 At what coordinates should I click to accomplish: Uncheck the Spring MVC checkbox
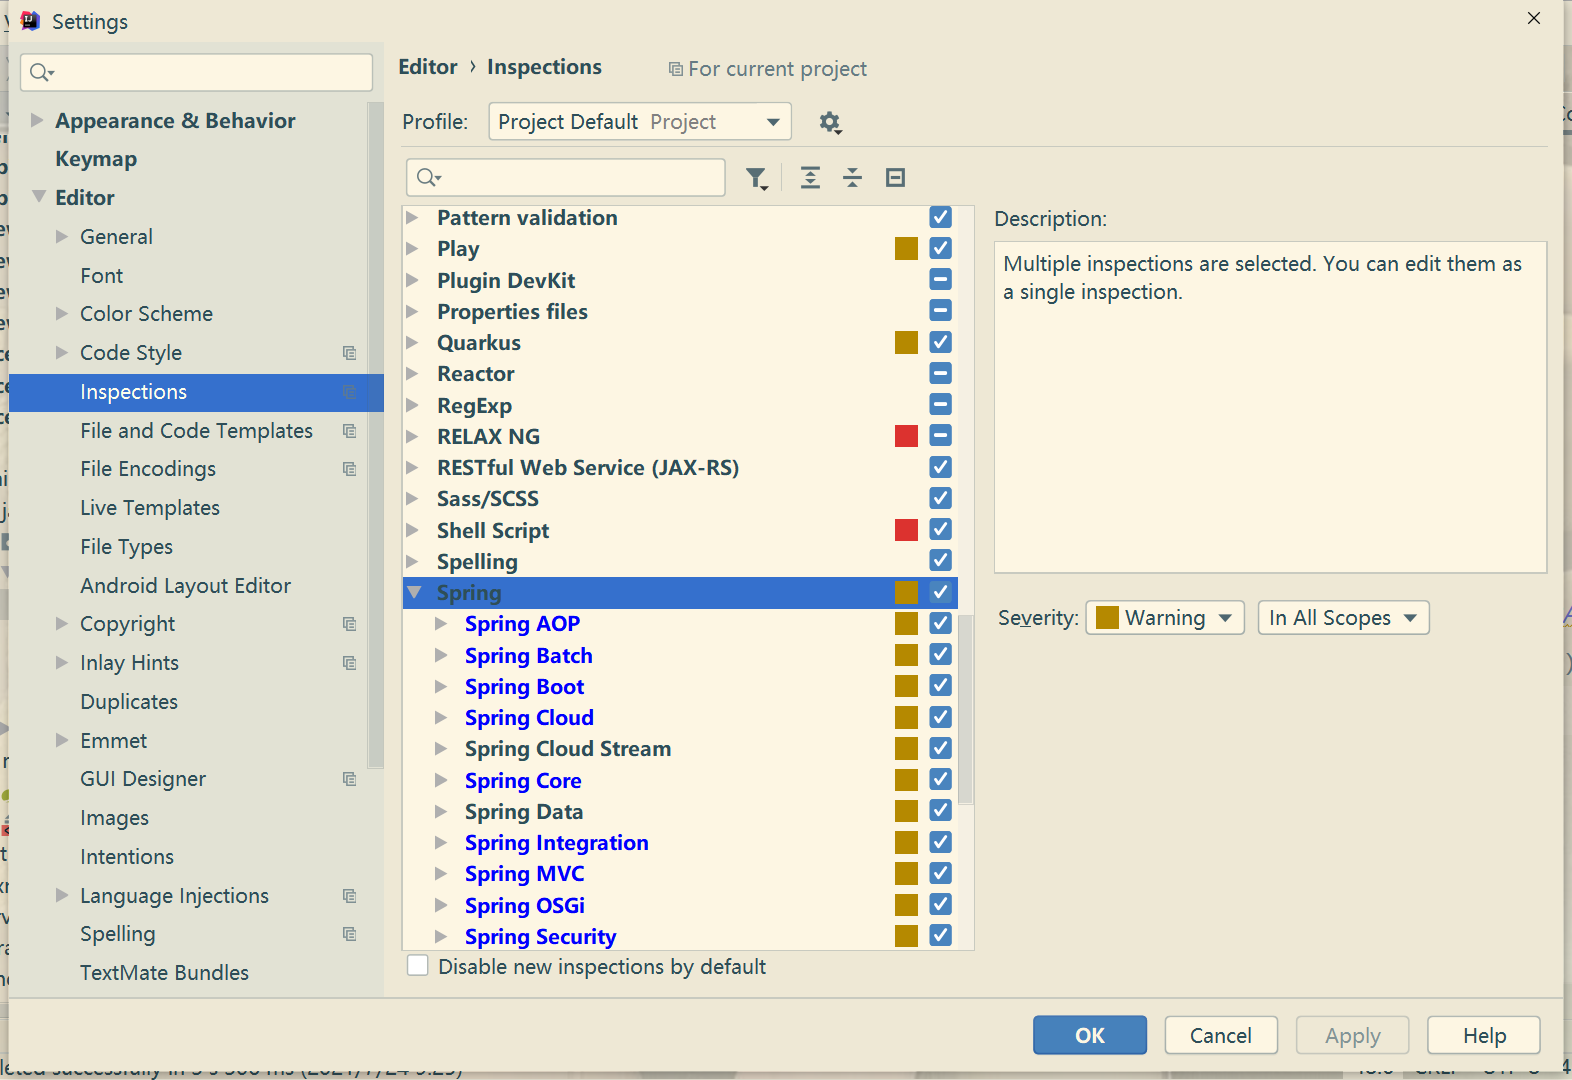pyautogui.click(x=940, y=873)
